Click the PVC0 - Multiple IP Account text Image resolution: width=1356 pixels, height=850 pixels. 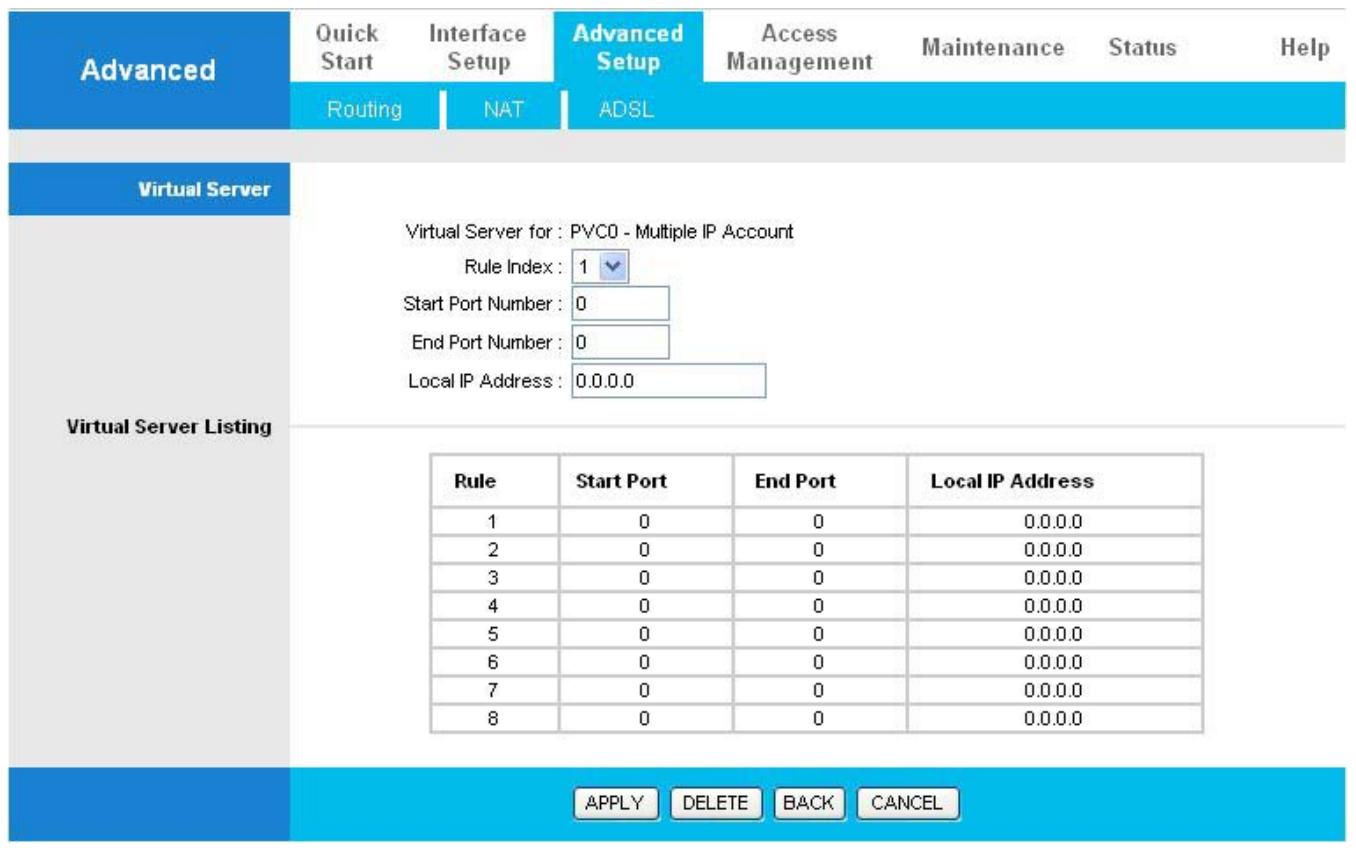(x=682, y=232)
